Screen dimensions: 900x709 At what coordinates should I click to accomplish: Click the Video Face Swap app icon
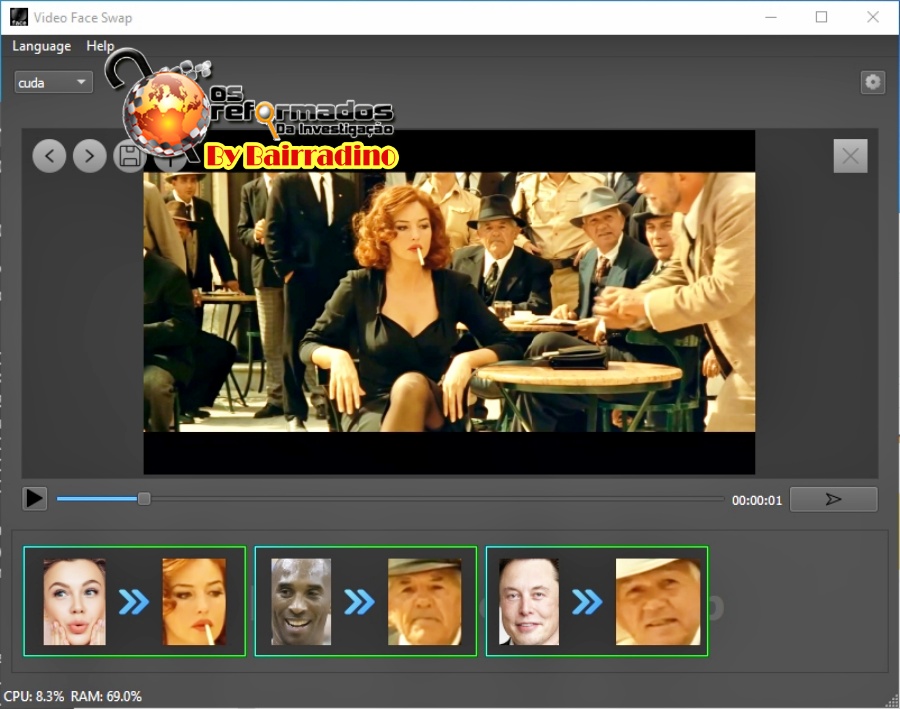tap(19, 17)
